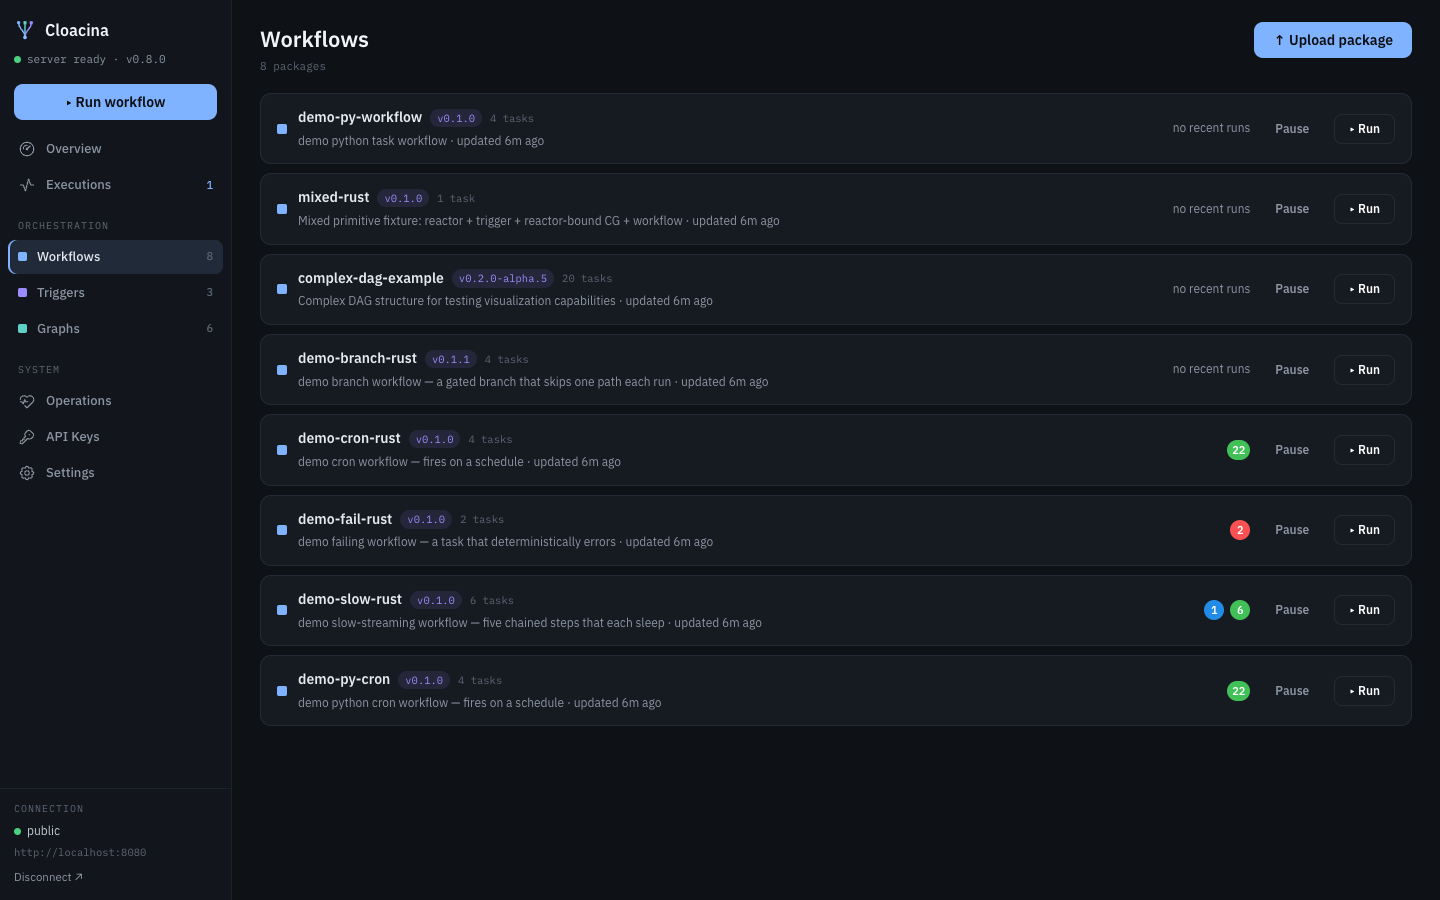
Task: Click the status square on demo-py-cron row
Action: coord(282,691)
